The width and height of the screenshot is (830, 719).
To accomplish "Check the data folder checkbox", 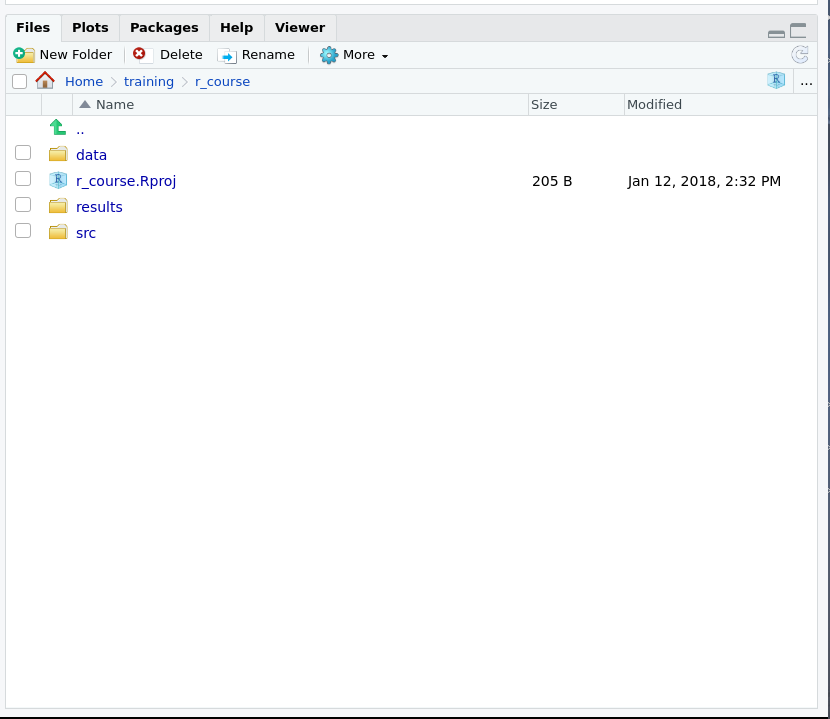I will pyautogui.click(x=23, y=153).
